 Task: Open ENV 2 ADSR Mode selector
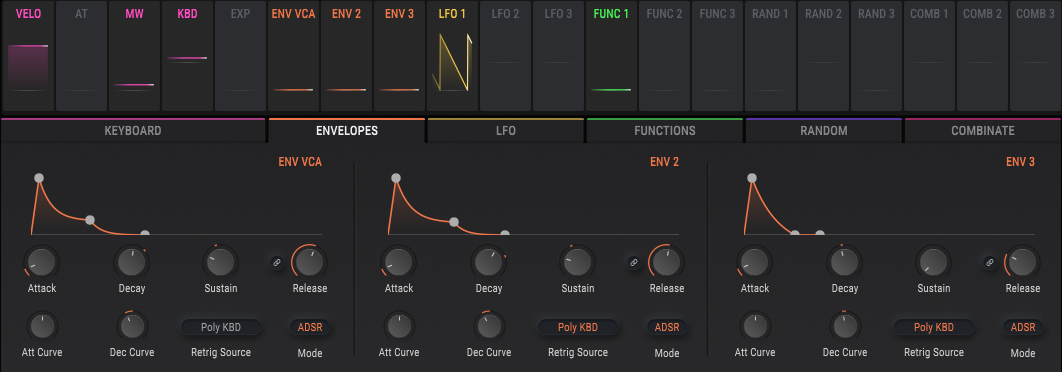pos(667,327)
